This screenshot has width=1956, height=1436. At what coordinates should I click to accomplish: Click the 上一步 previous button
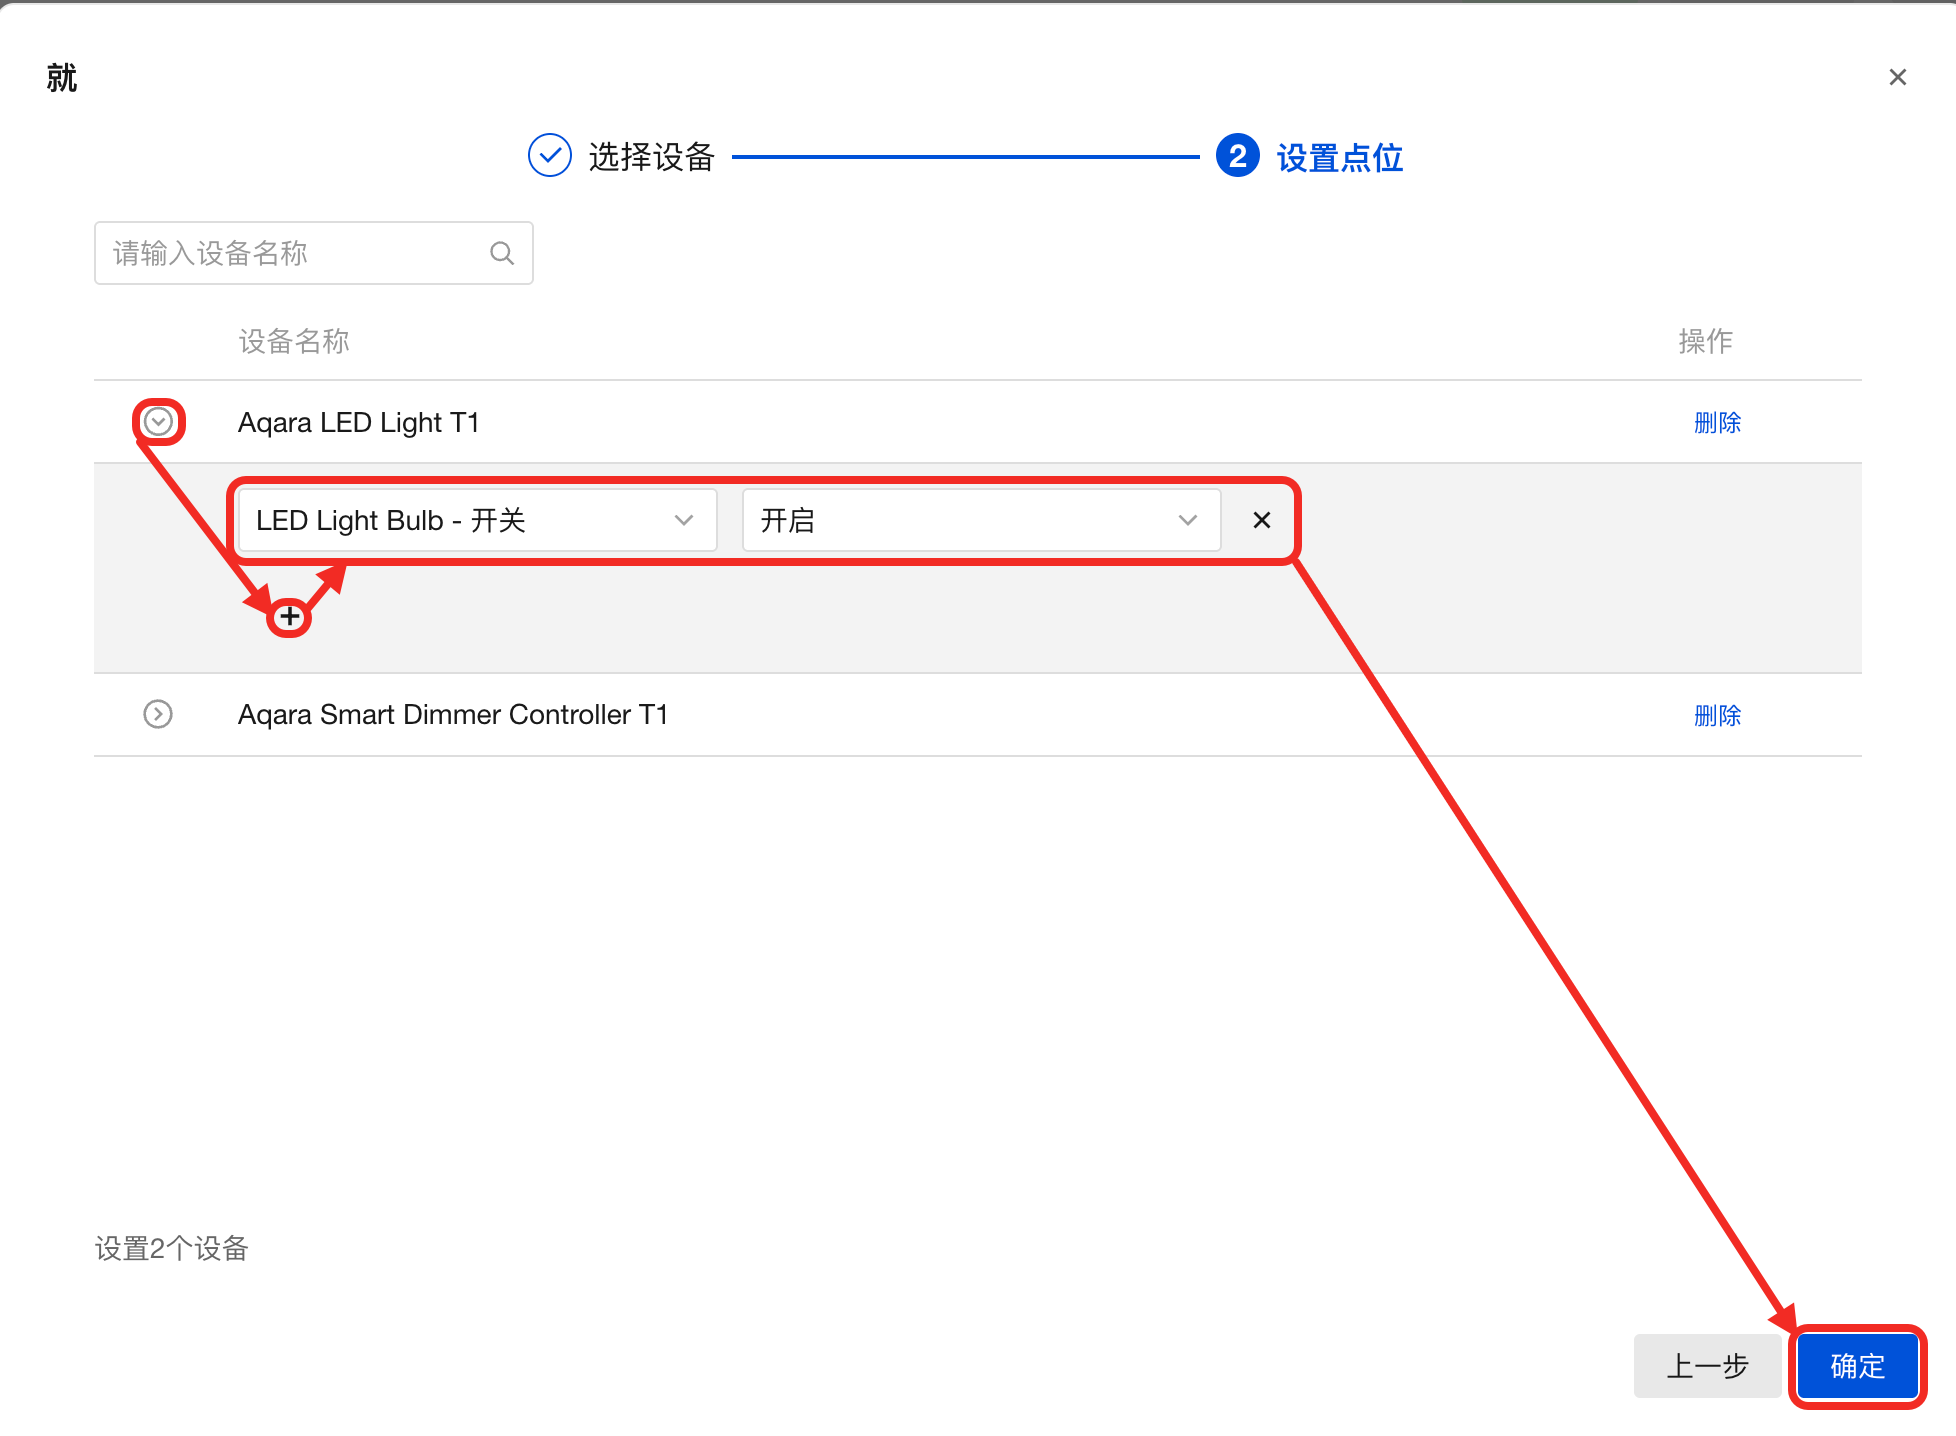point(1707,1366)
